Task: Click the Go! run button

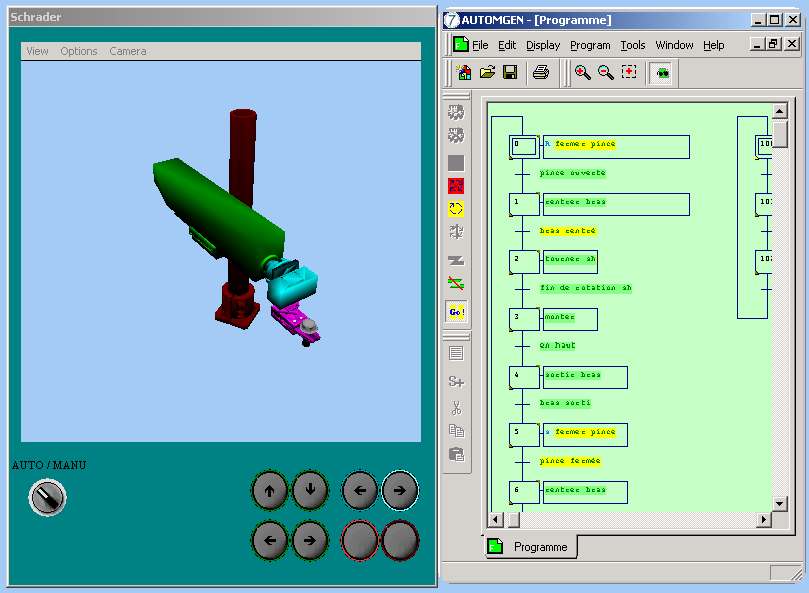Action: [456, 312]
